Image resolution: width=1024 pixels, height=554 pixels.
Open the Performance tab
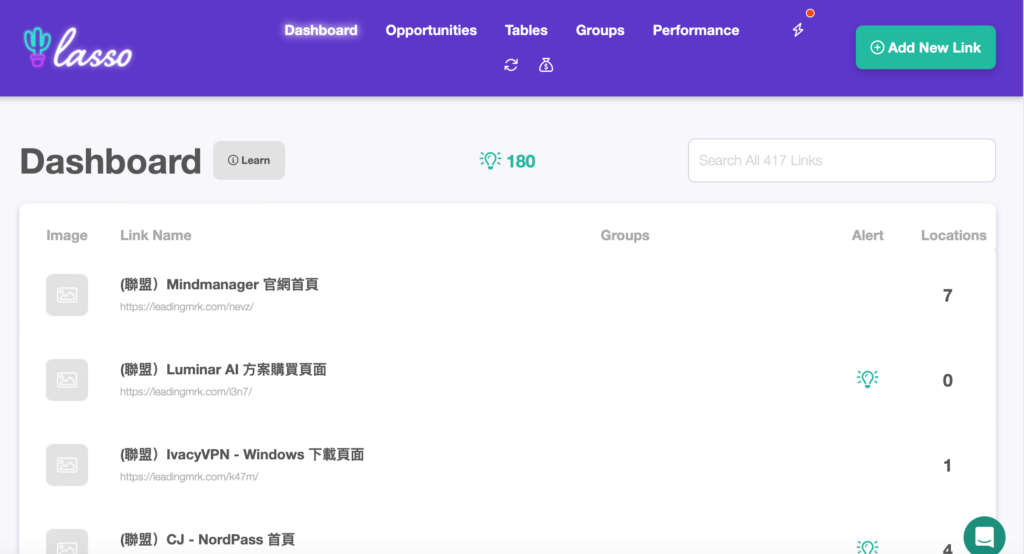pos(696,30)
